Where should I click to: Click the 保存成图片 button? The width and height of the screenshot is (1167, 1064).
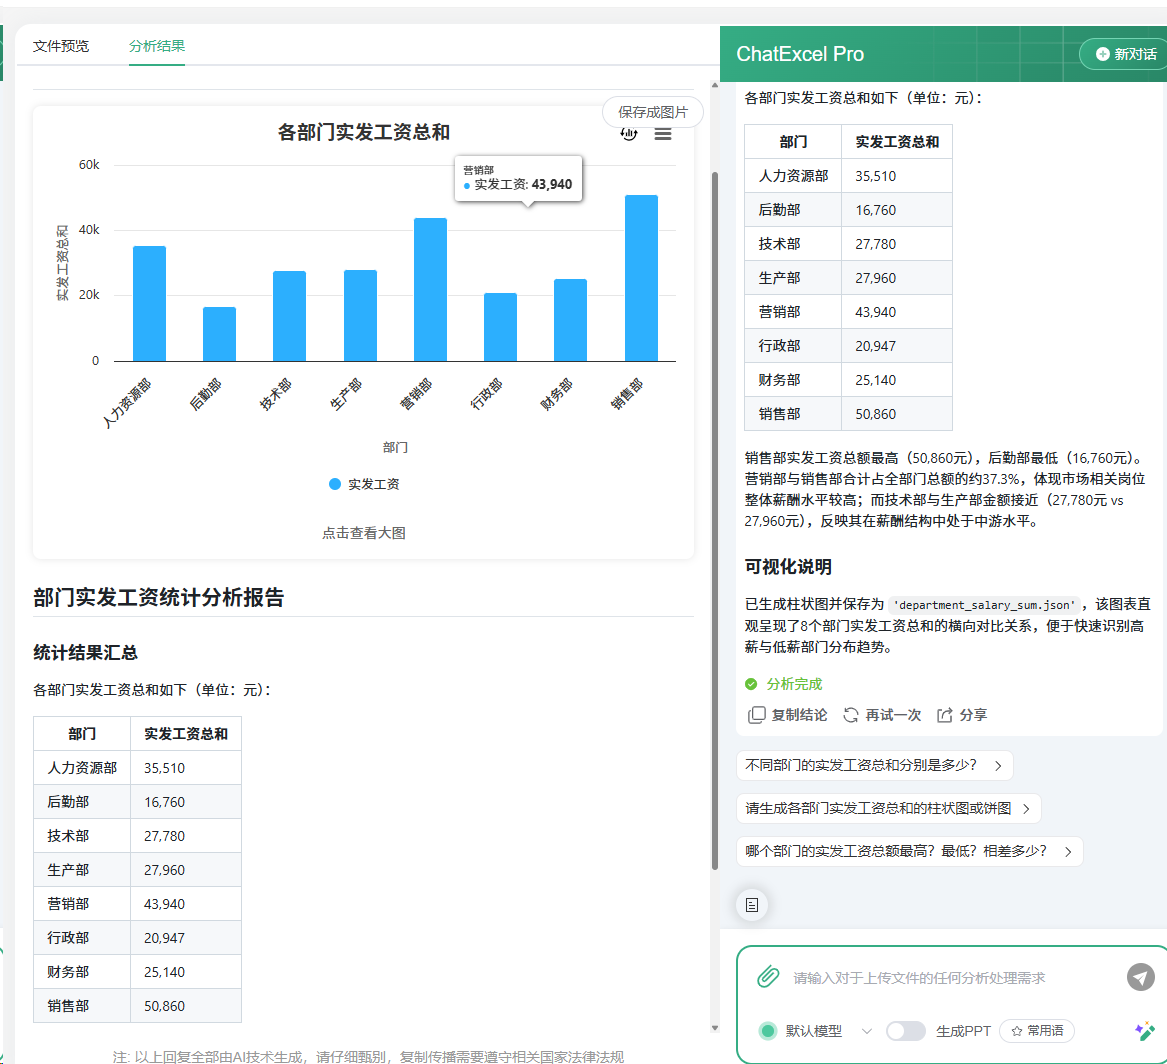[x=653, y=112]
